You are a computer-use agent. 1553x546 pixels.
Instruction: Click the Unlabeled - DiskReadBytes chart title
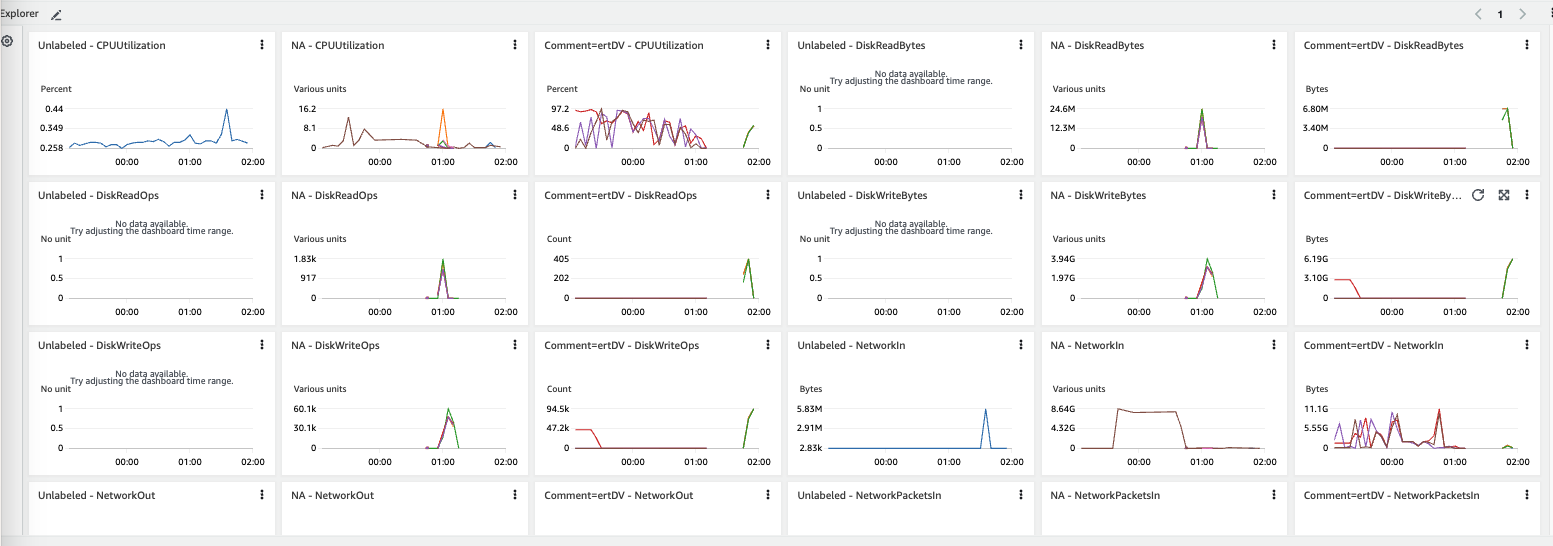pyautogui.click(x=861, y=45)
